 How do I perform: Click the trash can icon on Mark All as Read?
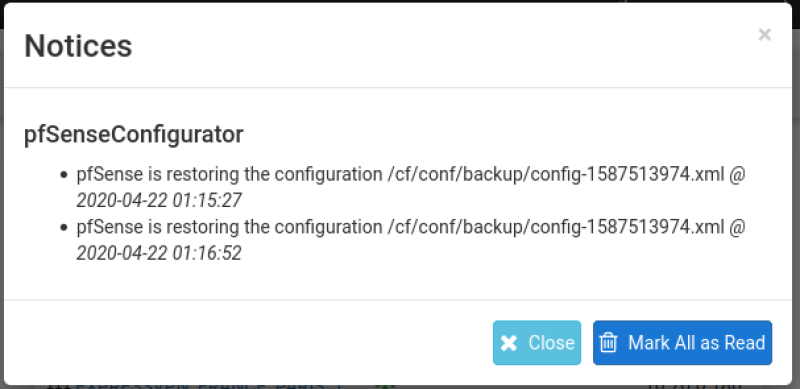tap(608, 343)
